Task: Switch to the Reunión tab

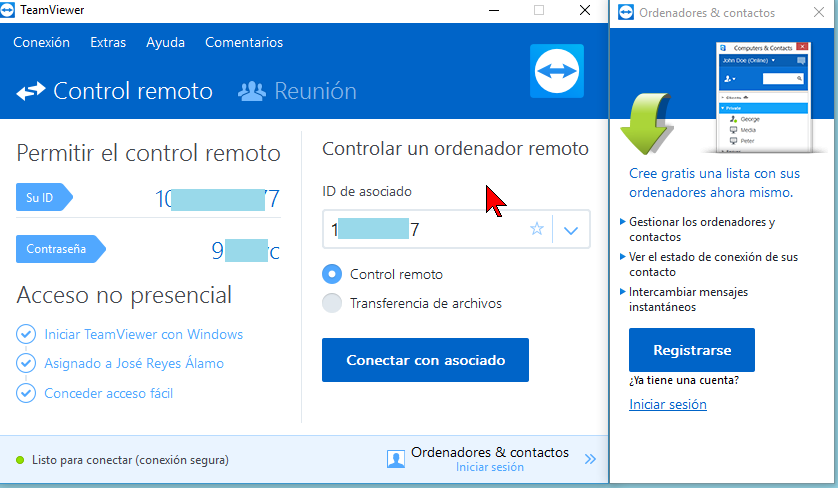Action: click(297, 91)
